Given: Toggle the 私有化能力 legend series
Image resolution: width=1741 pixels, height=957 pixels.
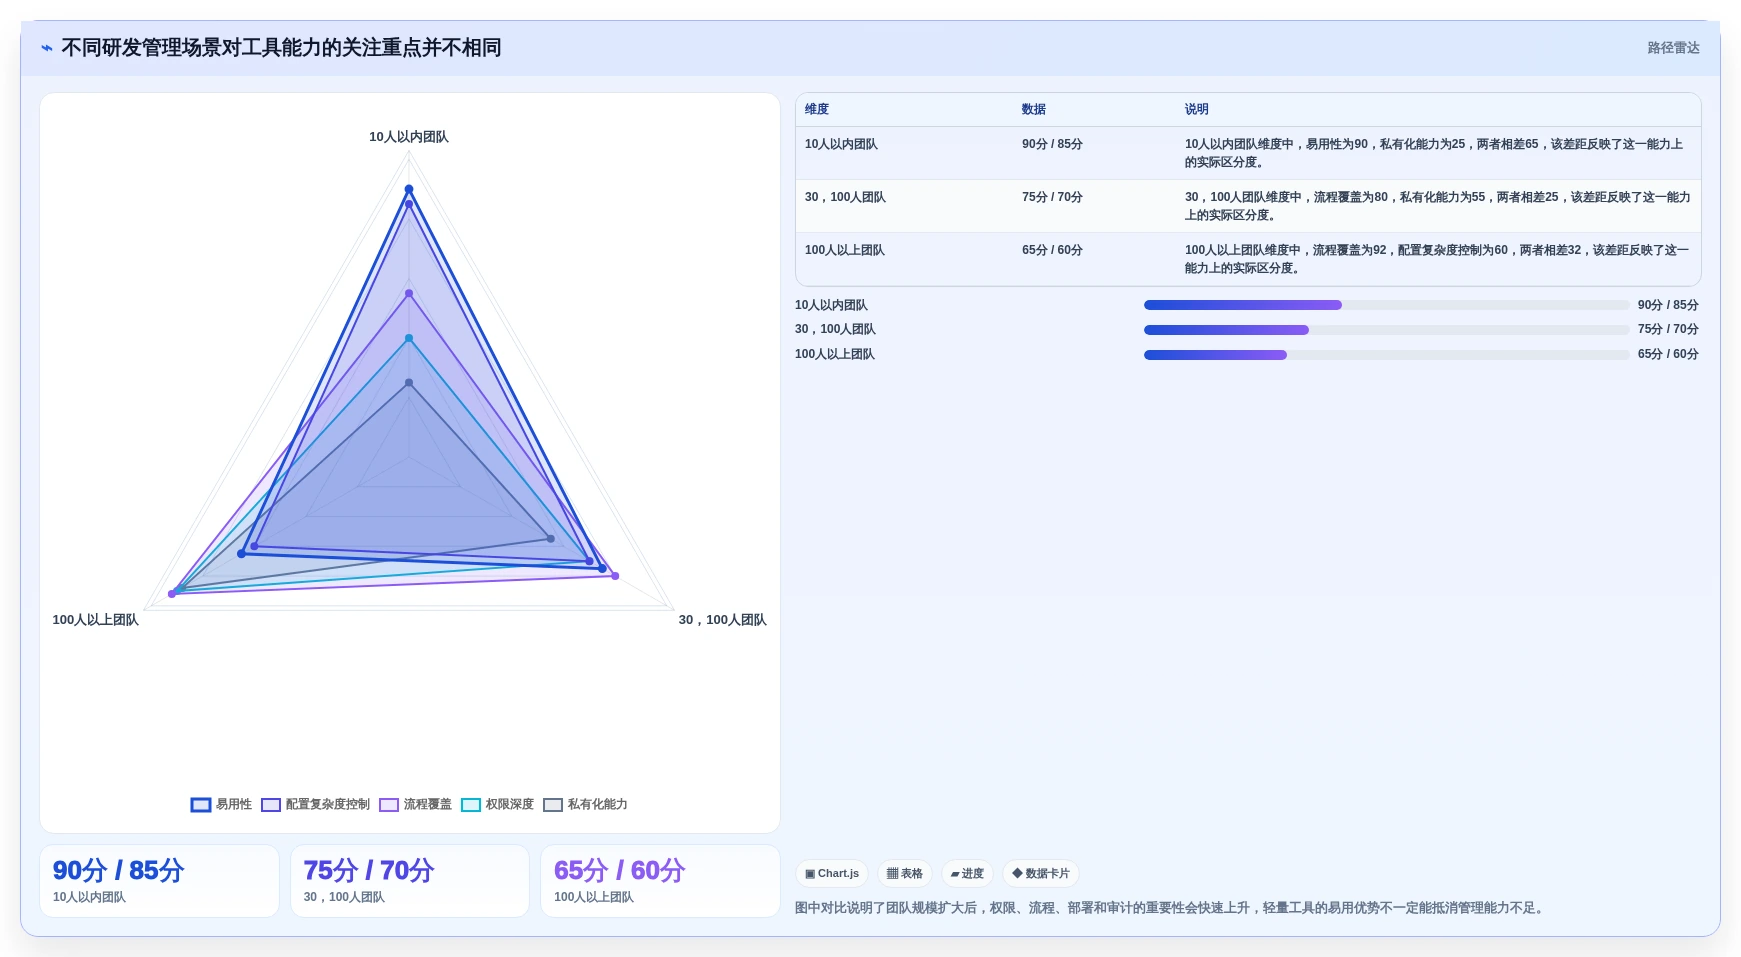Looking at the screenshot, I should pyautogui.click(x=585, y=804).
